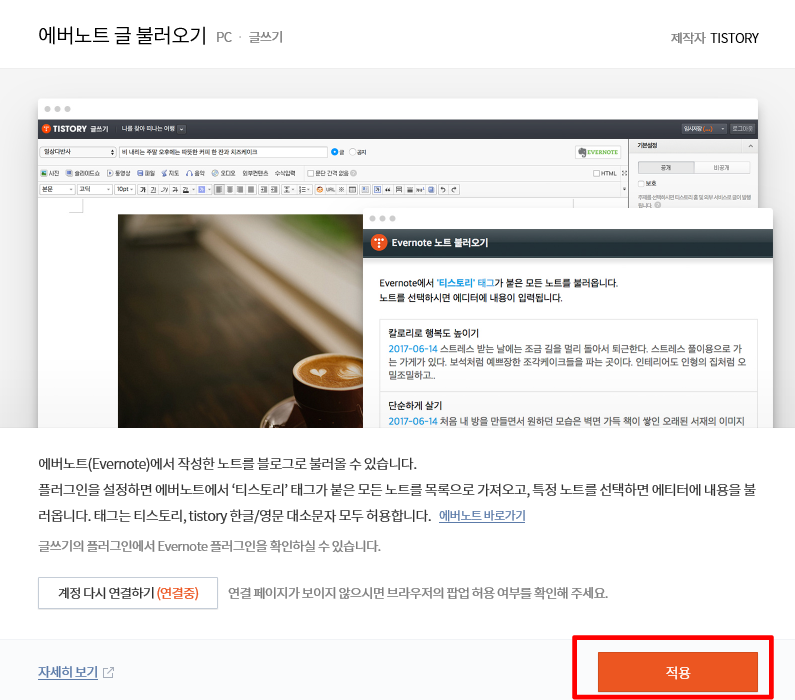The width and height of the screenshot is (795, 700).
Task: Click the EVERNOTE button in preview editor
Action: (598, 152)
